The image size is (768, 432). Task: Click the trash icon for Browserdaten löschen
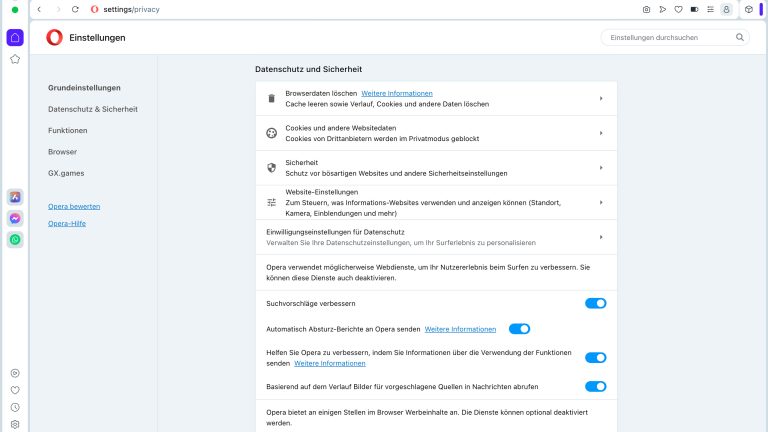pyautogui.click(x=271, y=98)
